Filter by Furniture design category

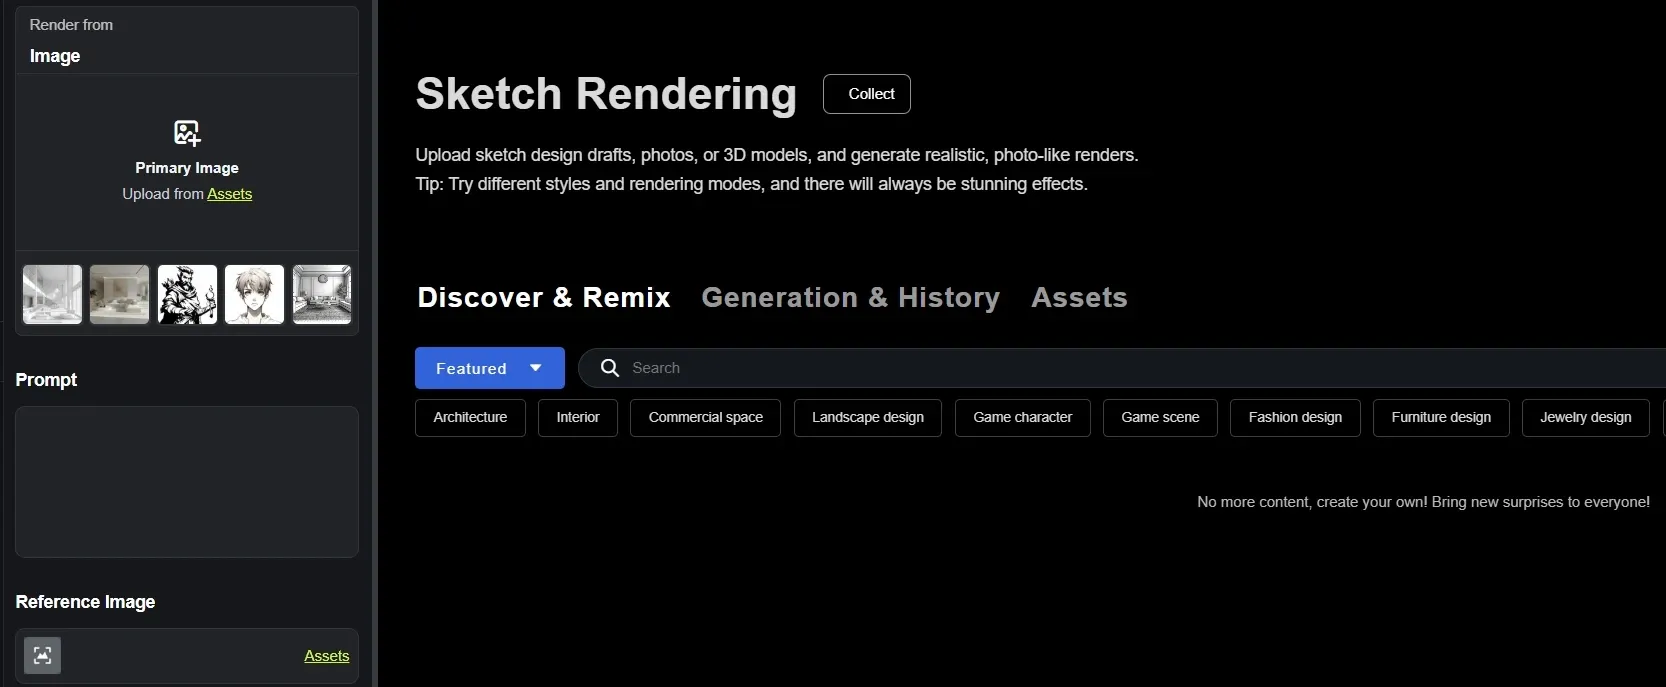pyautogui.click(x=1441, y=417)
